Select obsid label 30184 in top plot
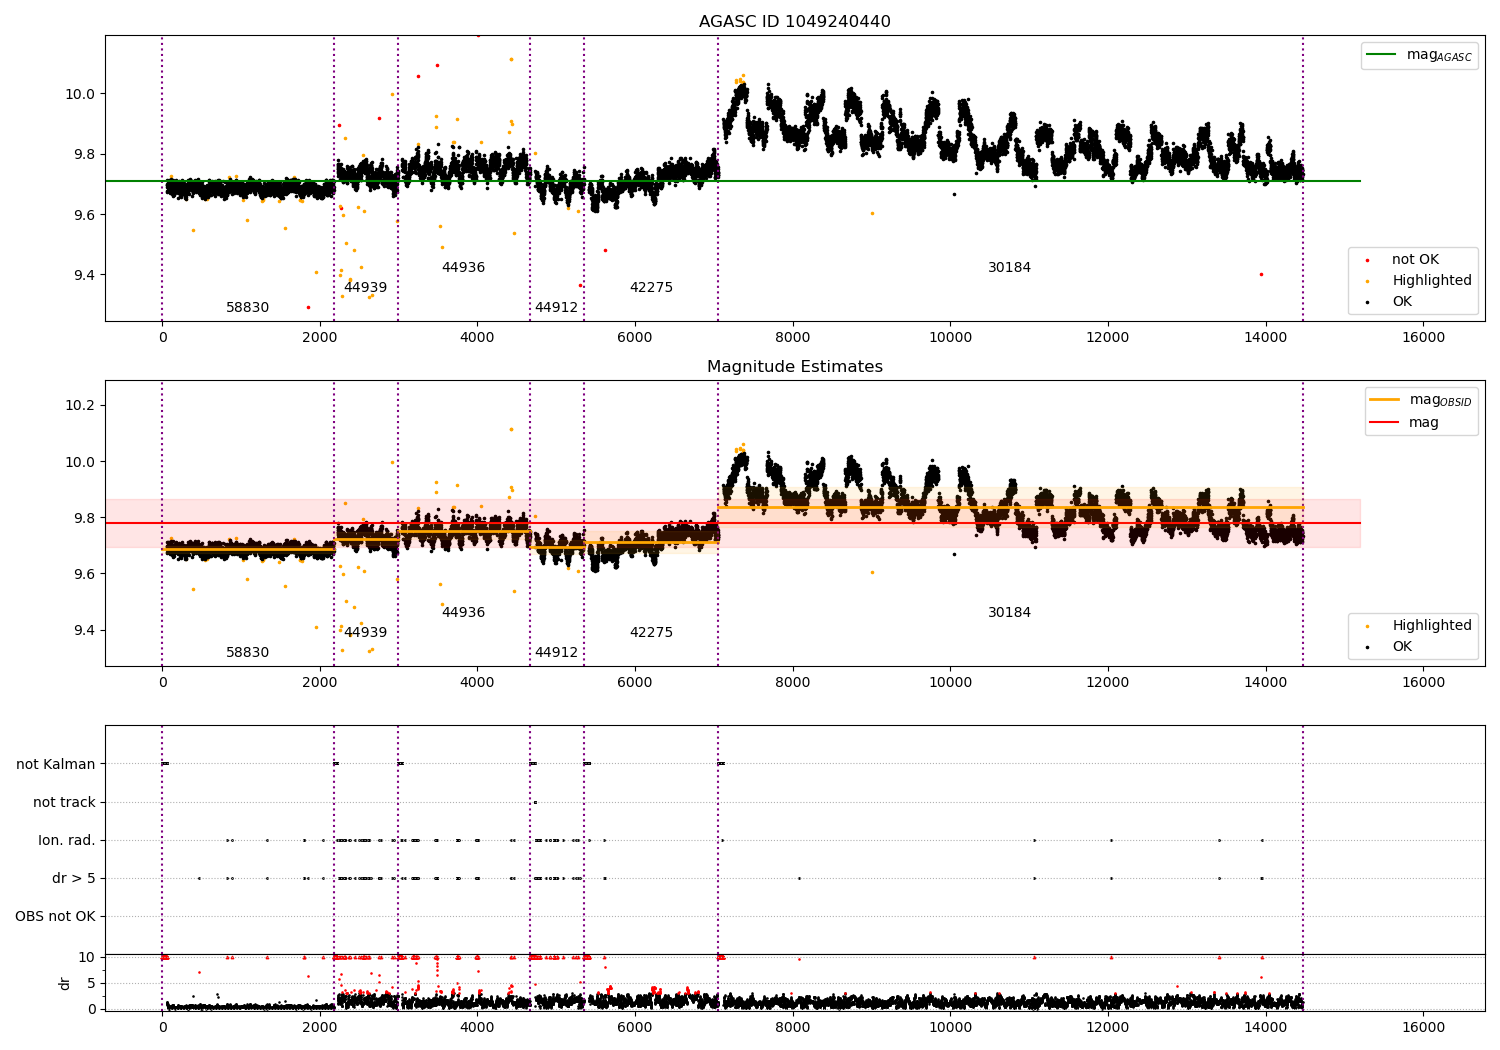Viewport: 1500px width, 1050px height. (x=1009, y=268)
